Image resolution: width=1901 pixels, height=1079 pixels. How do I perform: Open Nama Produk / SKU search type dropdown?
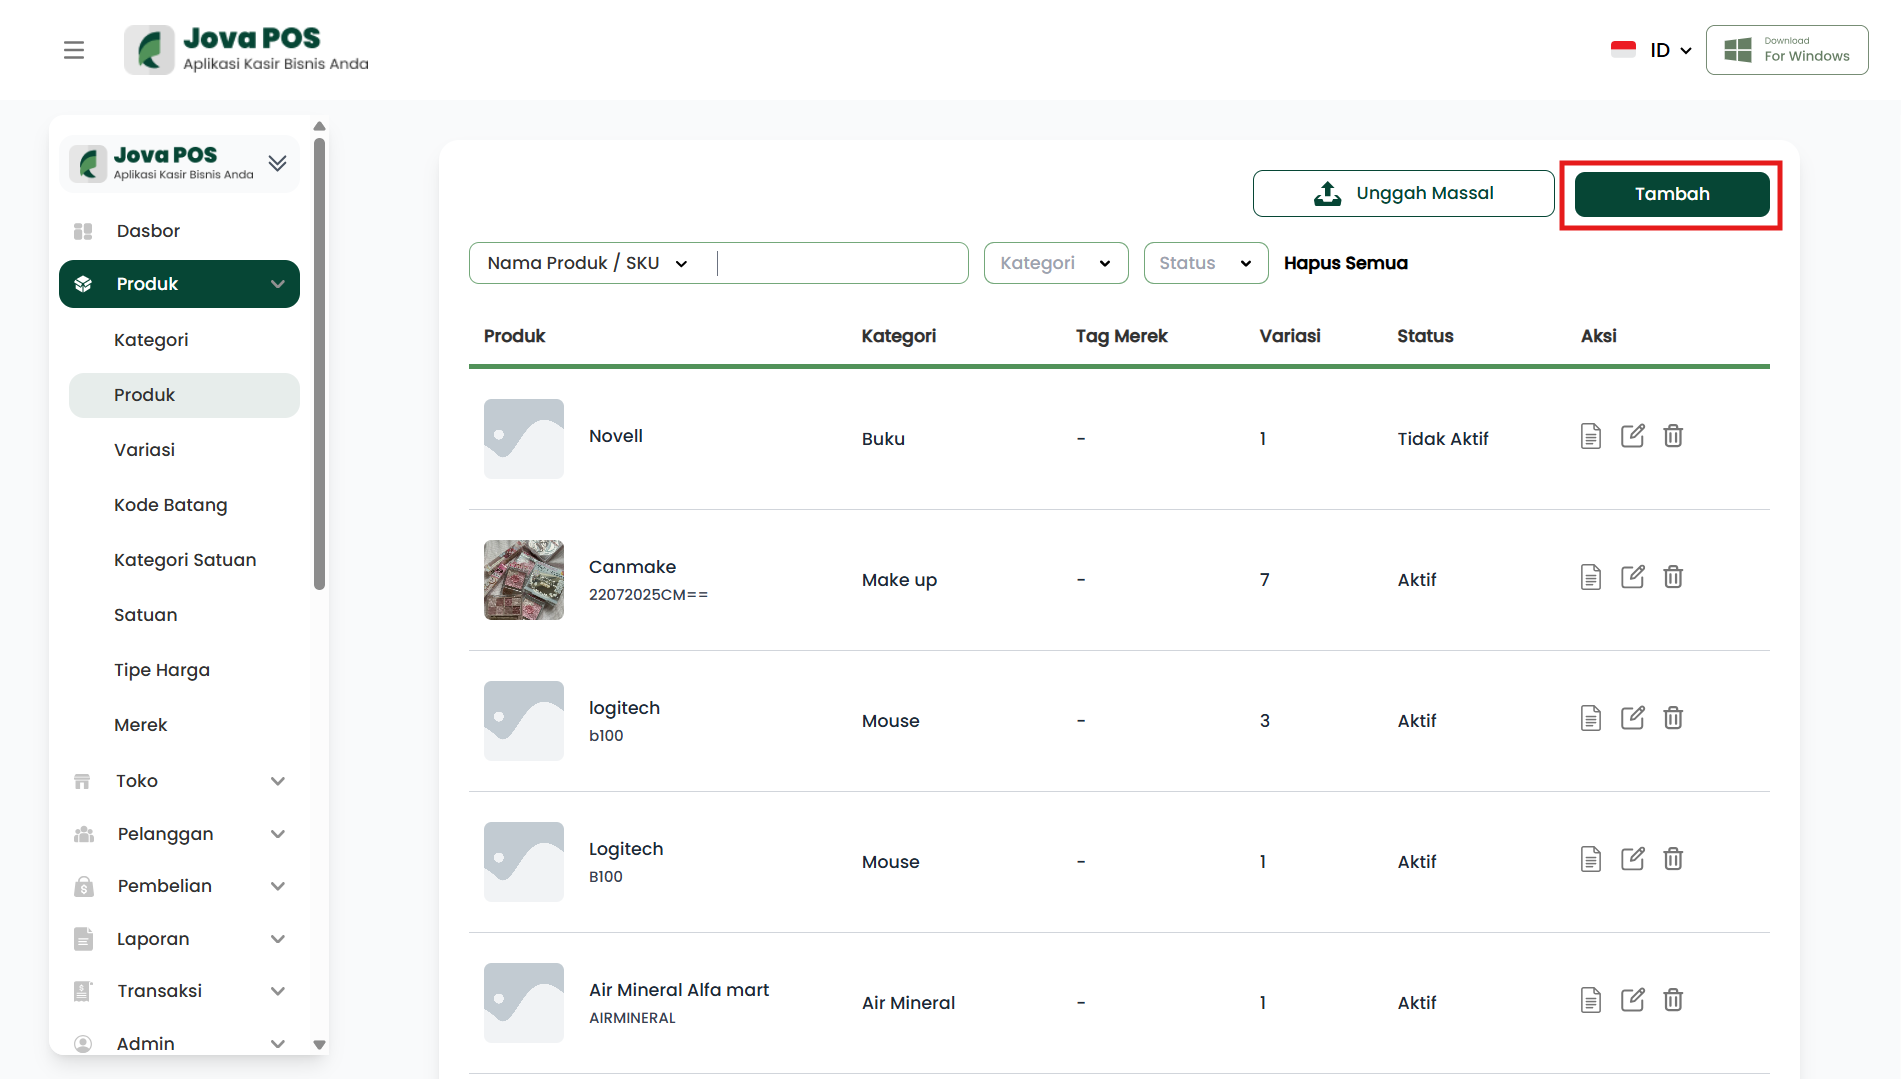point(588,263)
